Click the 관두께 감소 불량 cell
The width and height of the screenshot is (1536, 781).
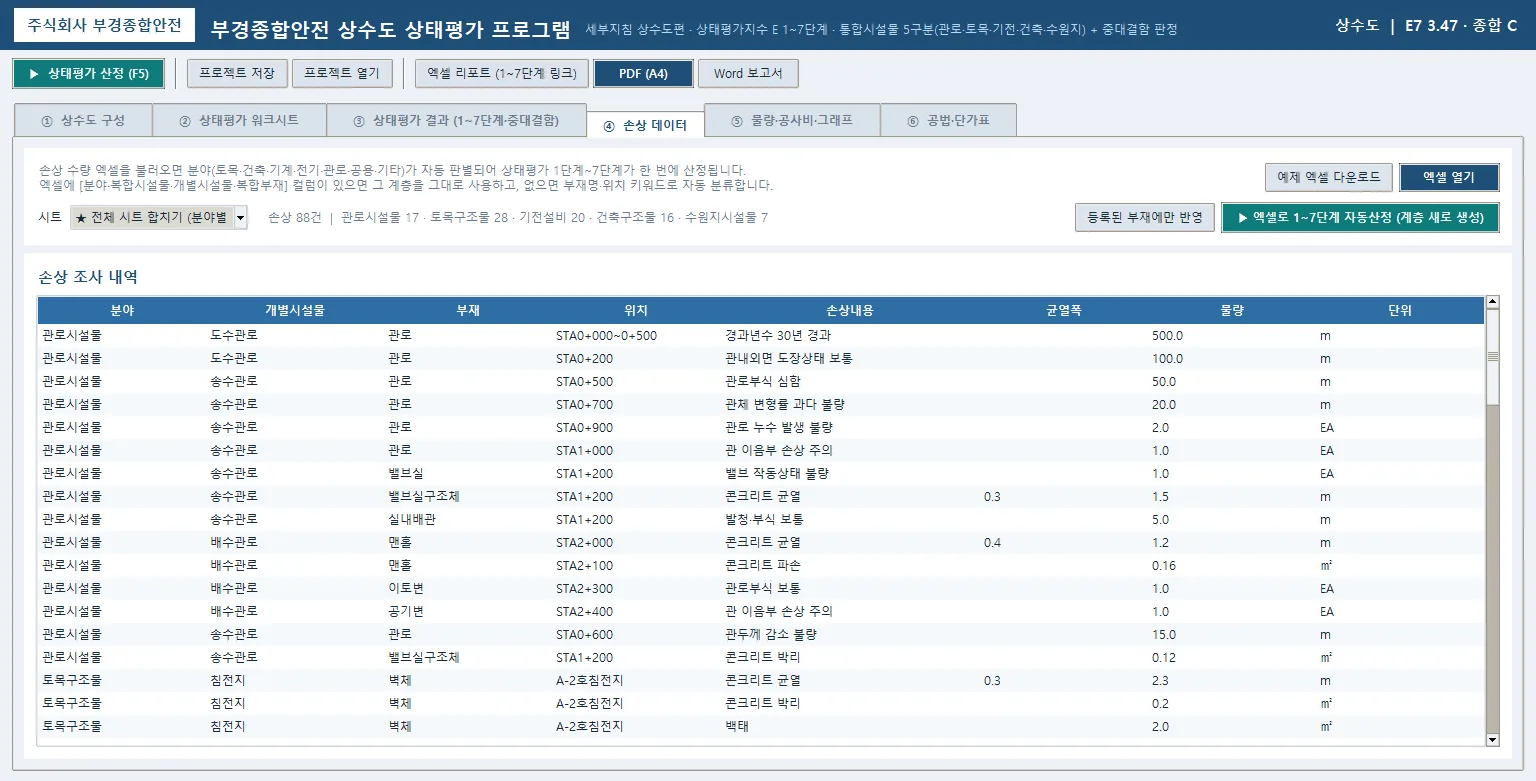771,634
